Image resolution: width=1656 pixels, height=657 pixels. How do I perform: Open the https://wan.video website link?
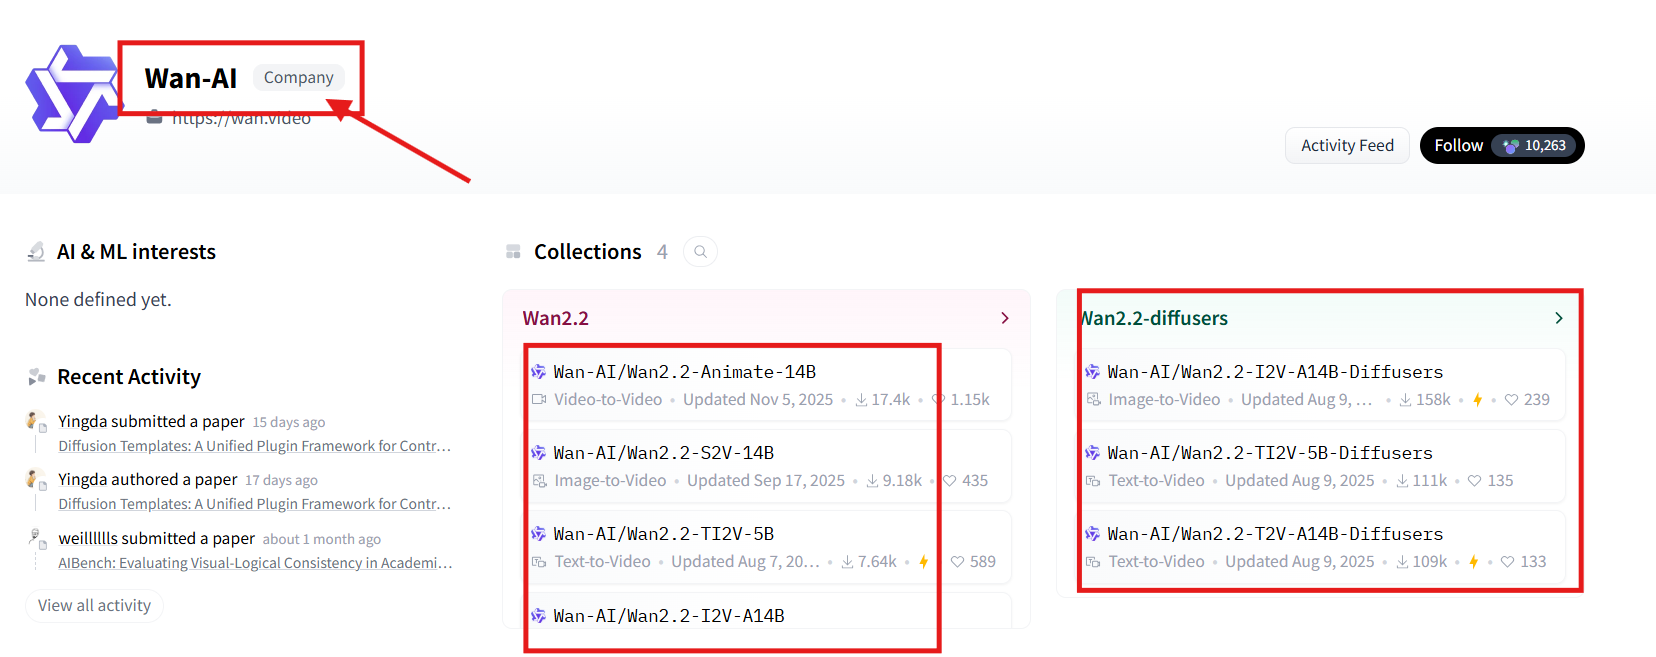[241, 118]
